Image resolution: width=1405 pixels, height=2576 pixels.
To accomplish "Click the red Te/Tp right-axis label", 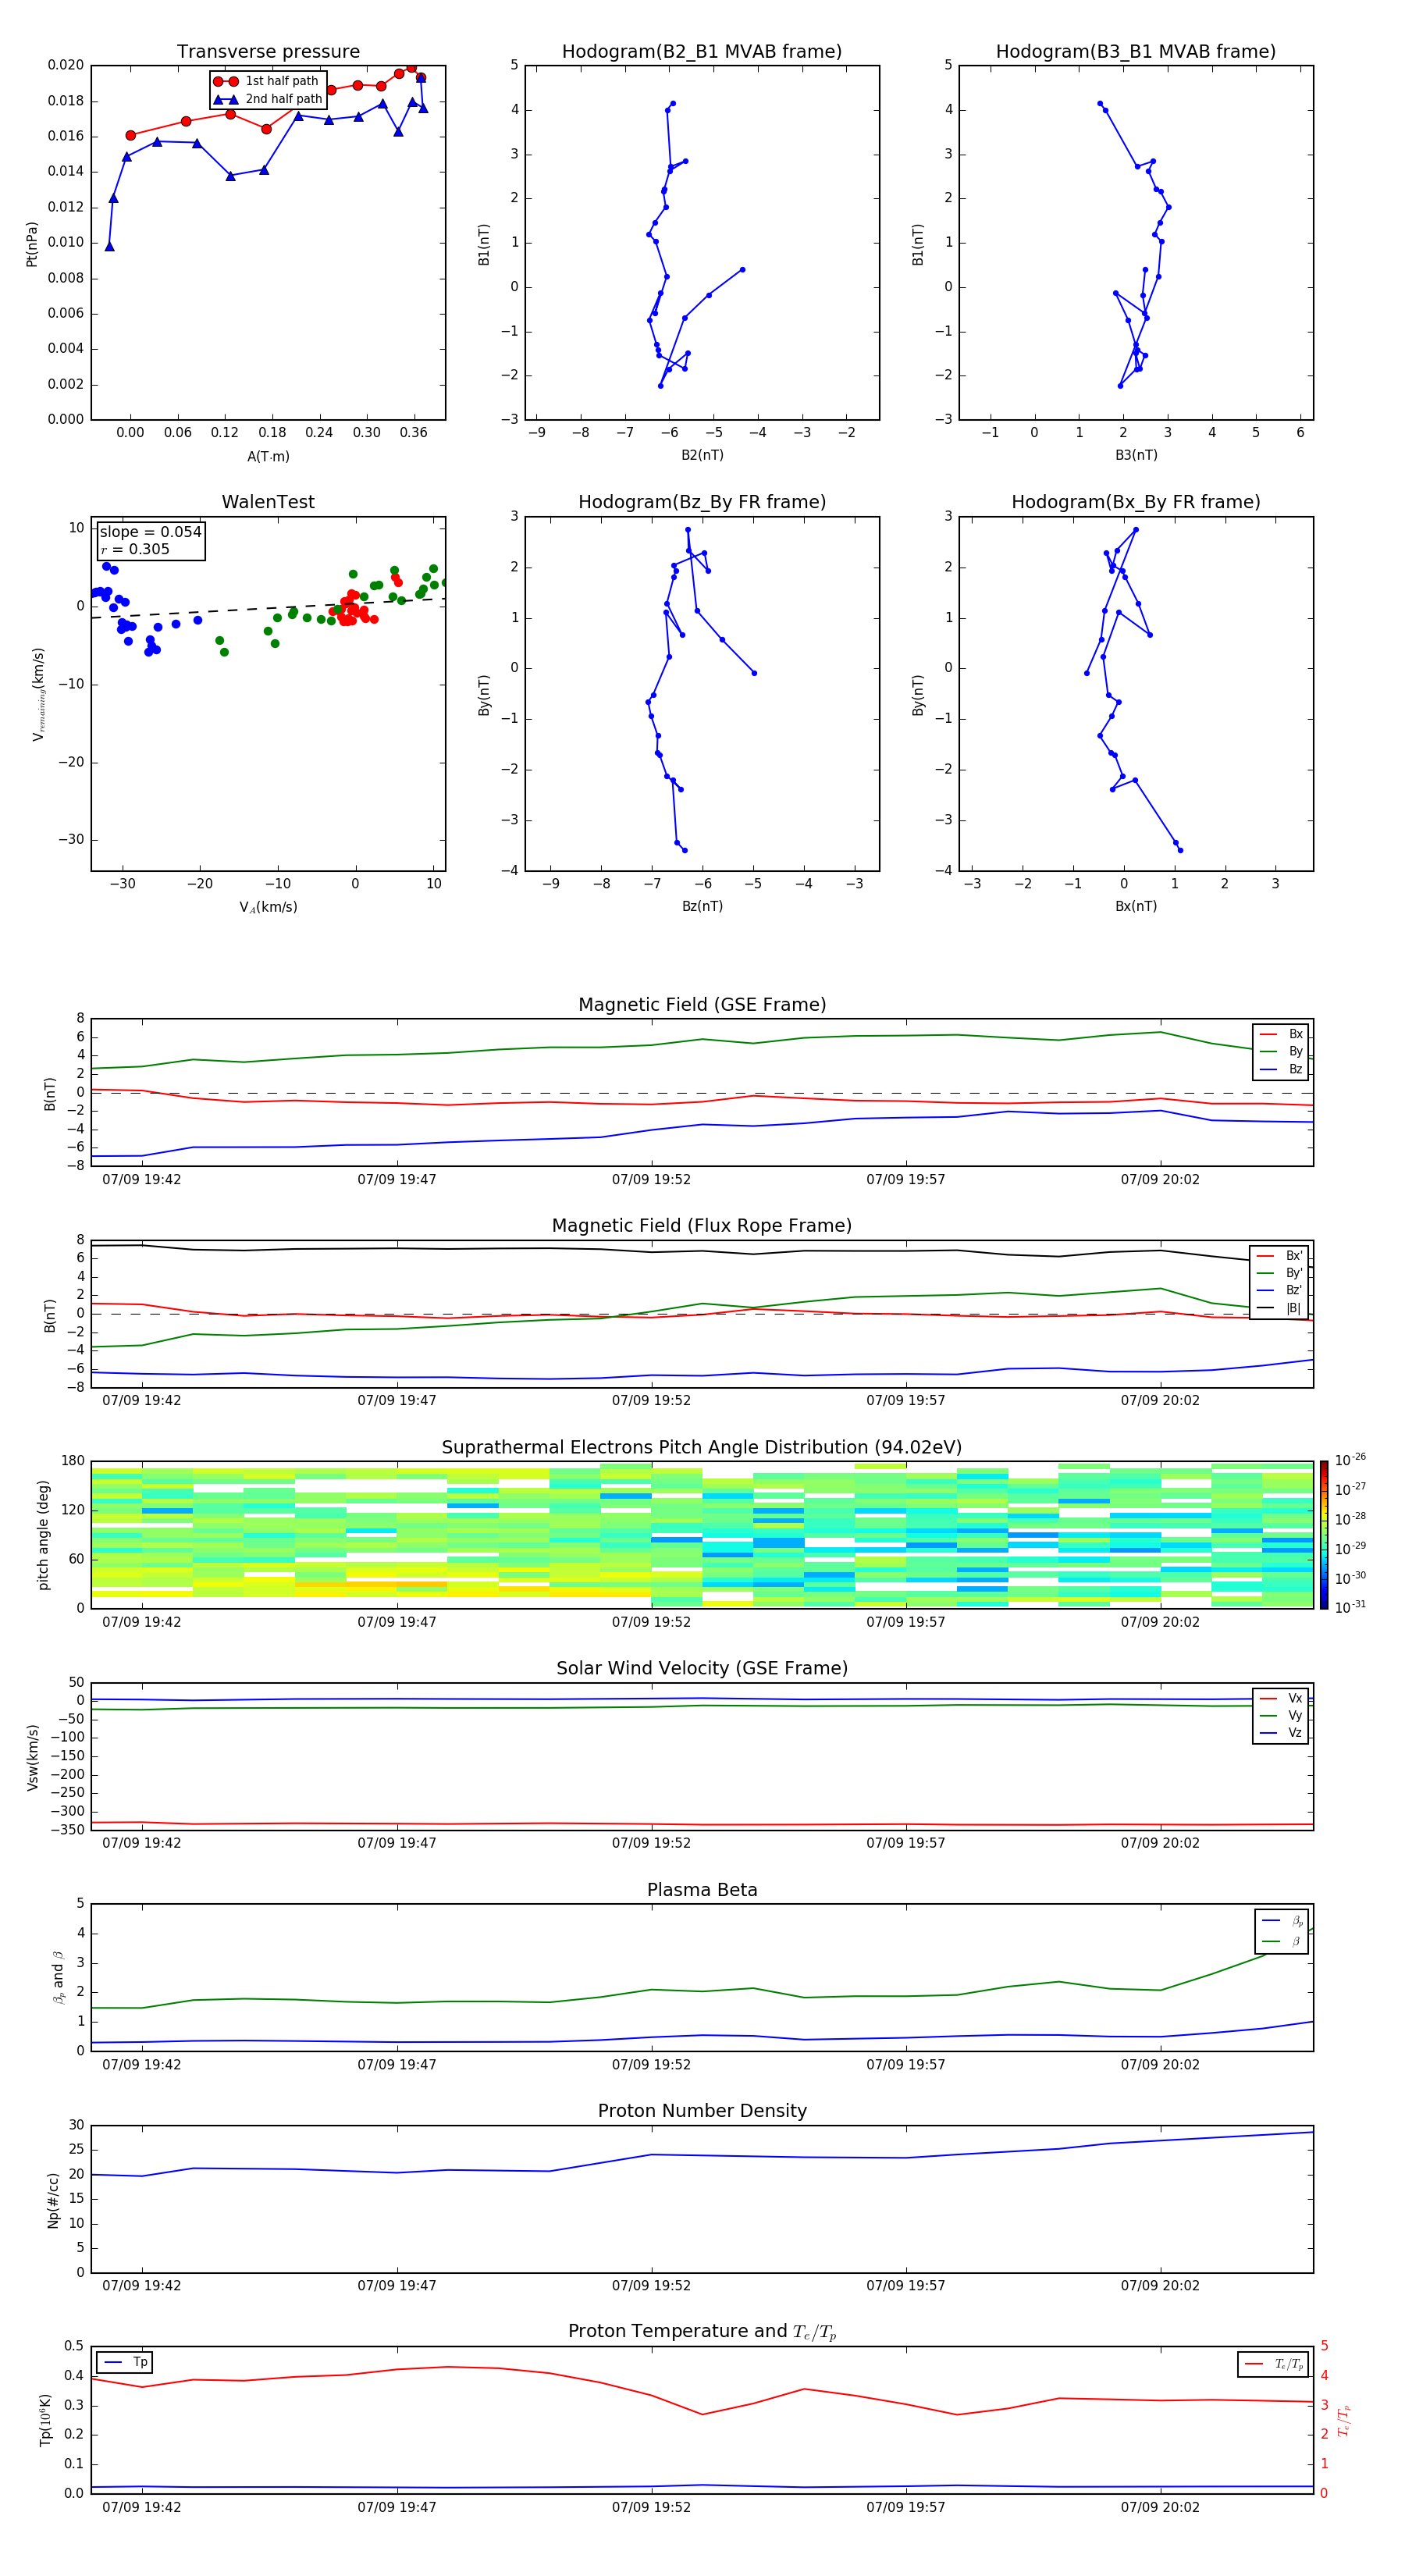I will click(x=1344, y=2420).
